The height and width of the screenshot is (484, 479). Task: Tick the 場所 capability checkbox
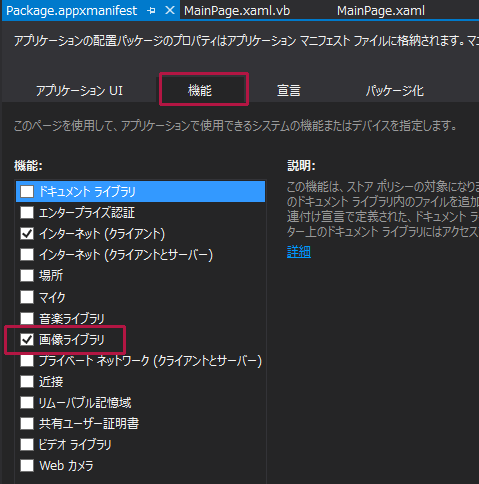[27, 275]
